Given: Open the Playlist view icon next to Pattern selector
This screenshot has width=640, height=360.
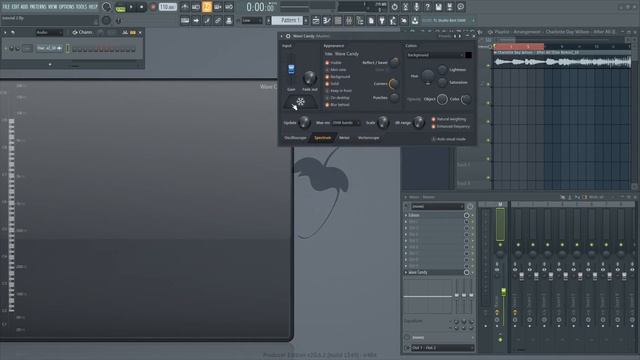Looking at the screenshot, I should coord(316,20).
